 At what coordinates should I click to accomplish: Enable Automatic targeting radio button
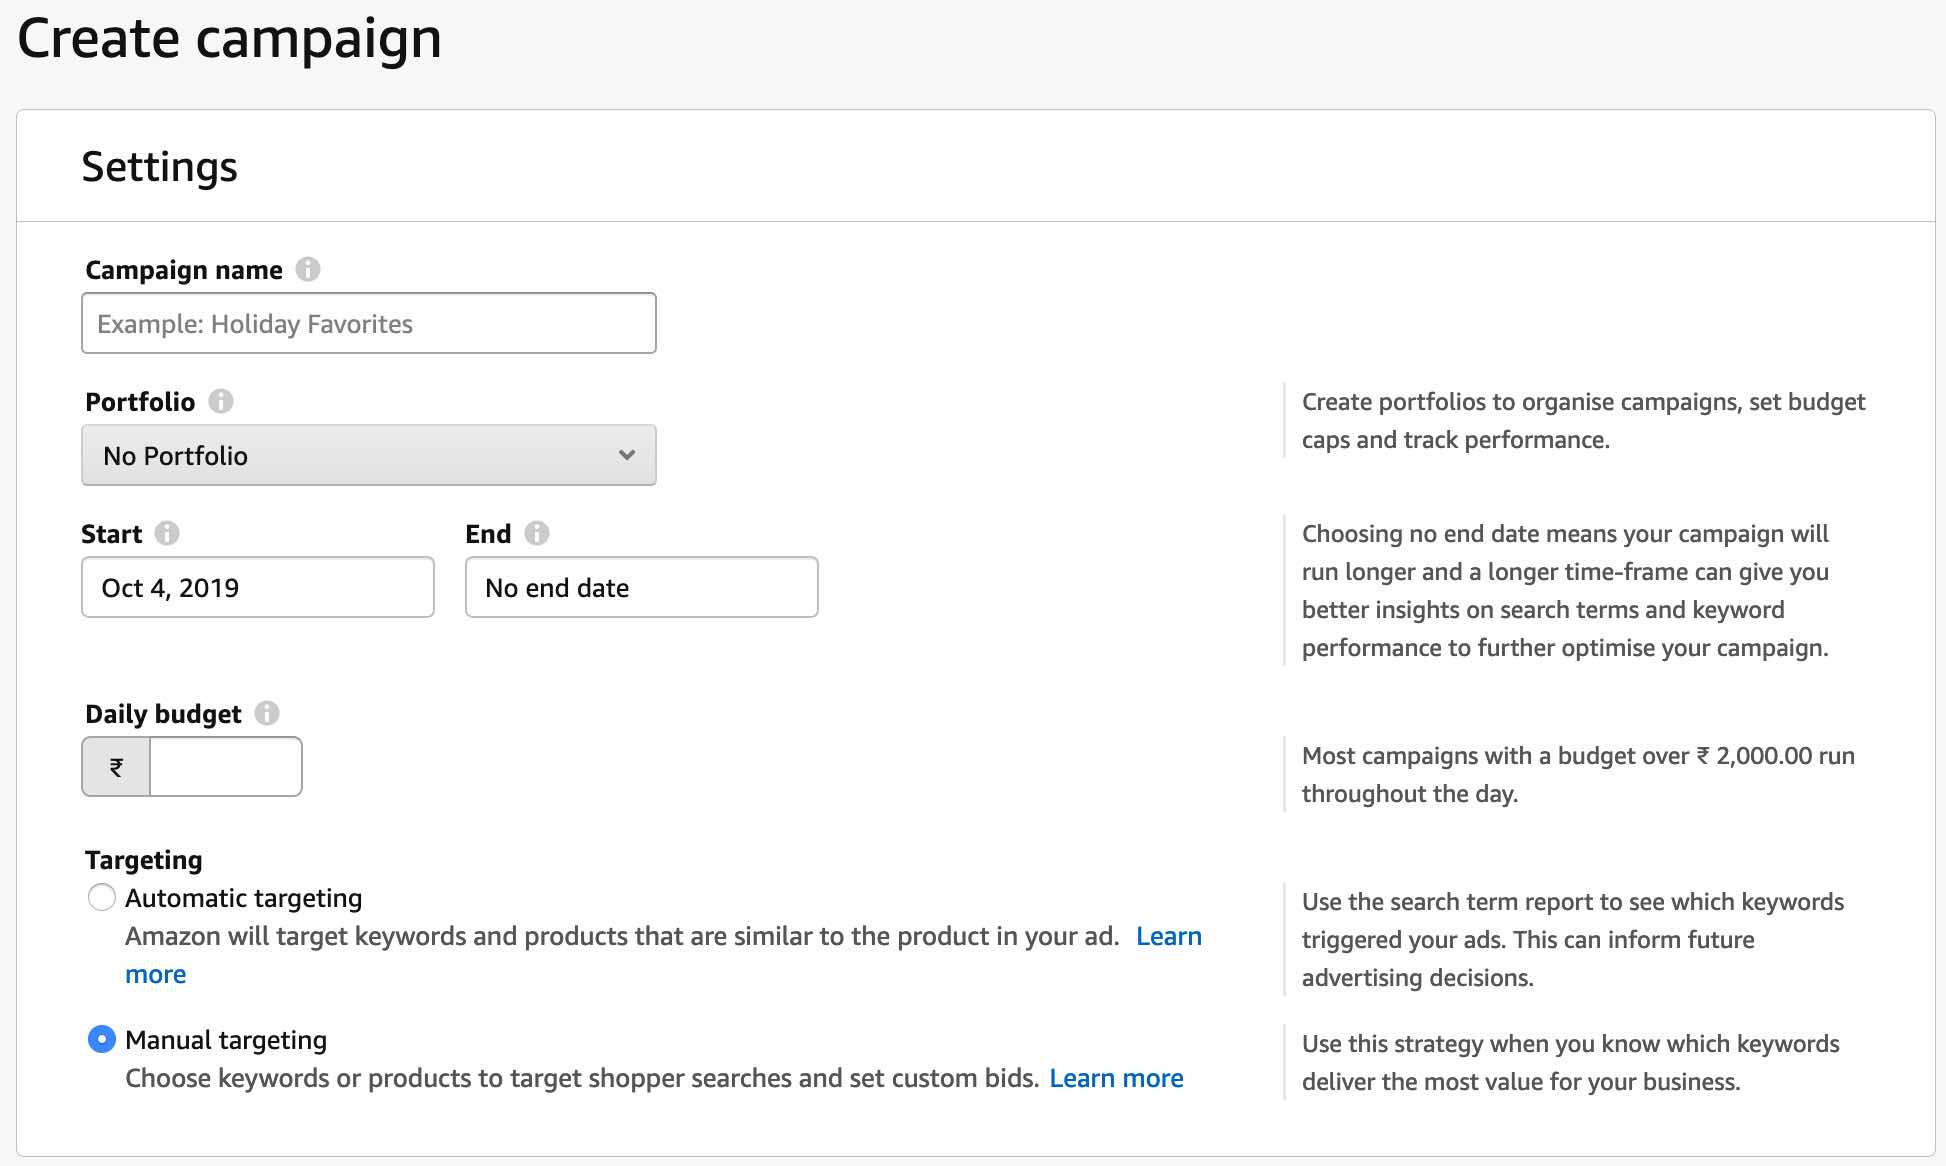[101, 897]
